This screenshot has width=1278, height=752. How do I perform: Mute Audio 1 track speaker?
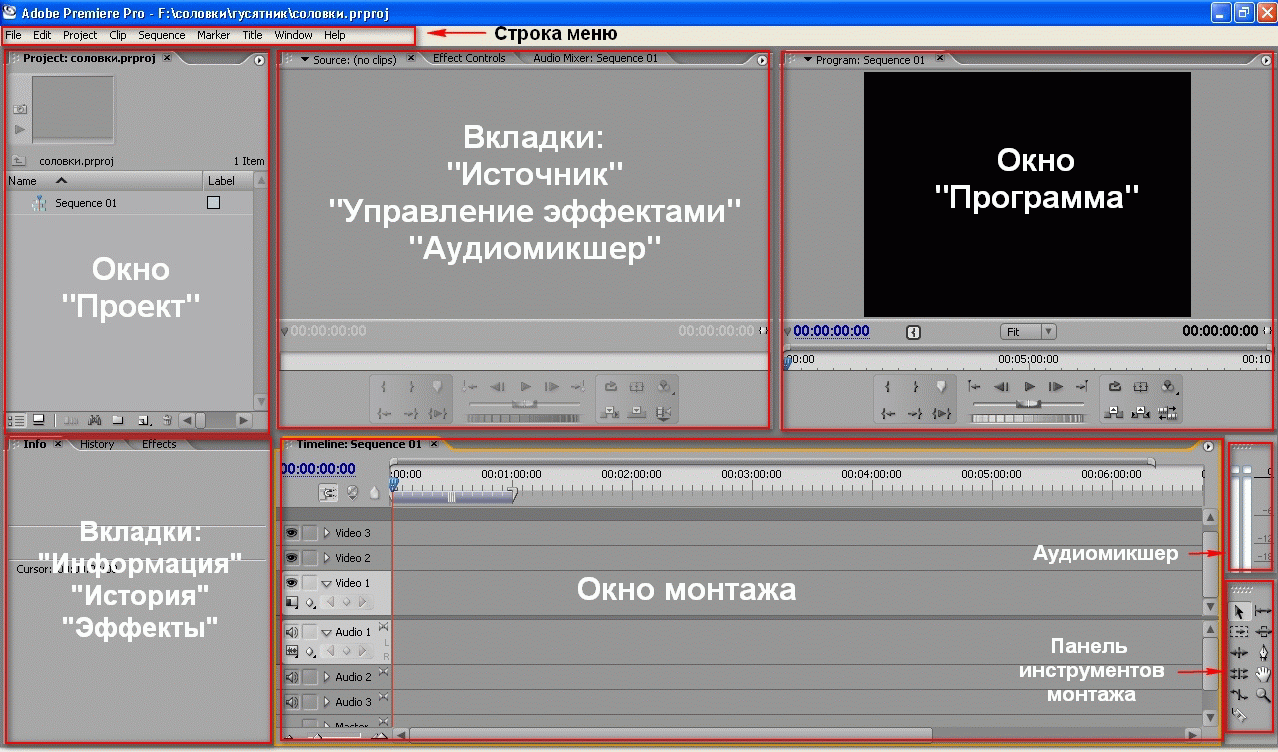click(x=292, y=632)
